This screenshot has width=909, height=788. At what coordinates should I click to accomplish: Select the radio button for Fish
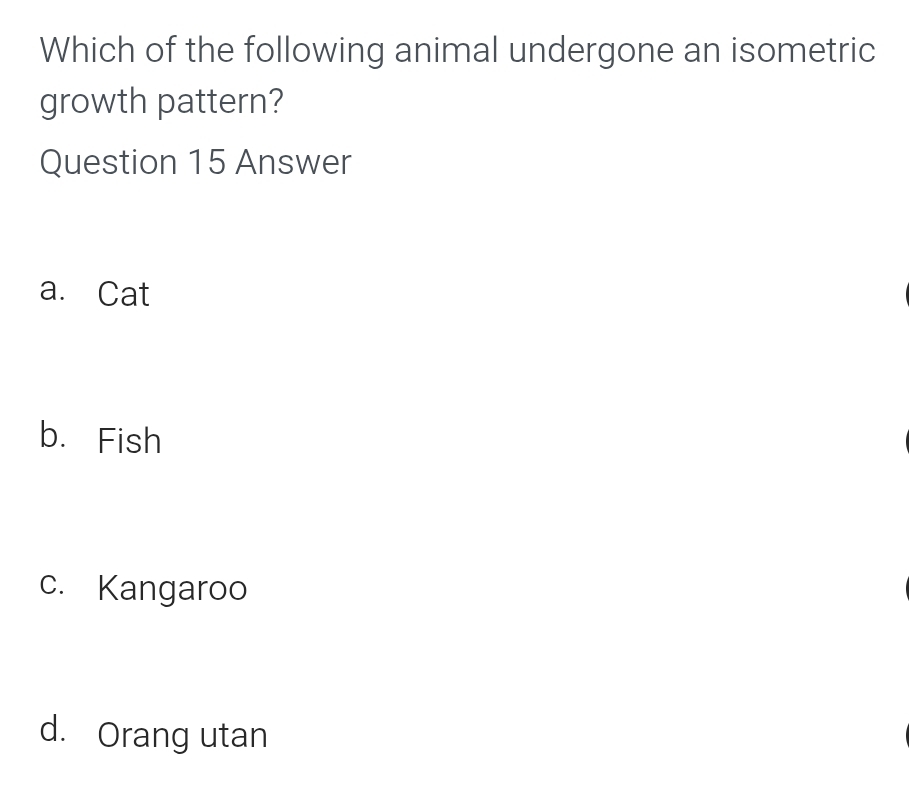click(x=905, y=441)
